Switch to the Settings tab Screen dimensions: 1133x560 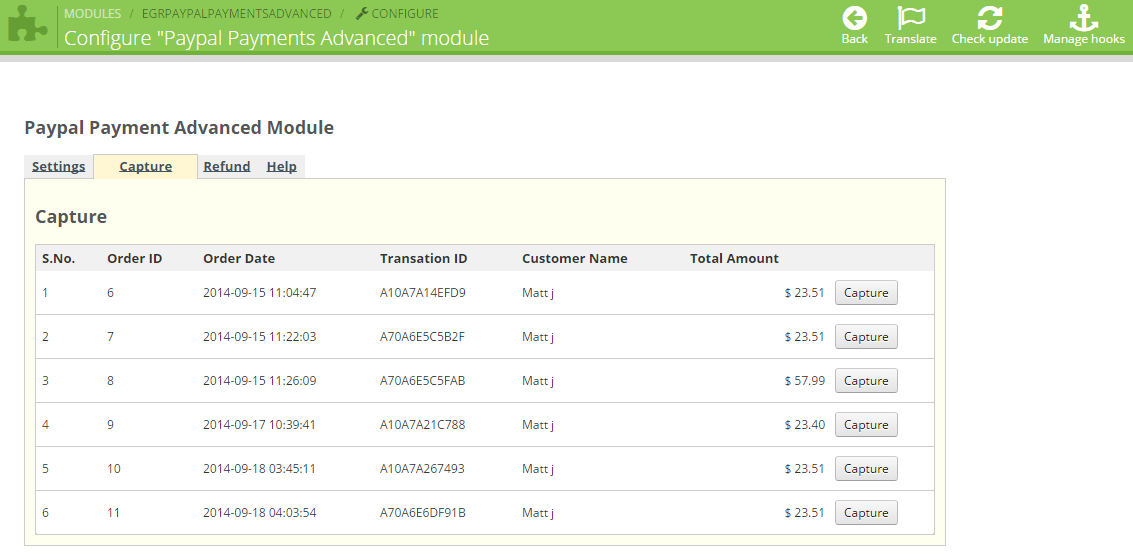[59, 166]
